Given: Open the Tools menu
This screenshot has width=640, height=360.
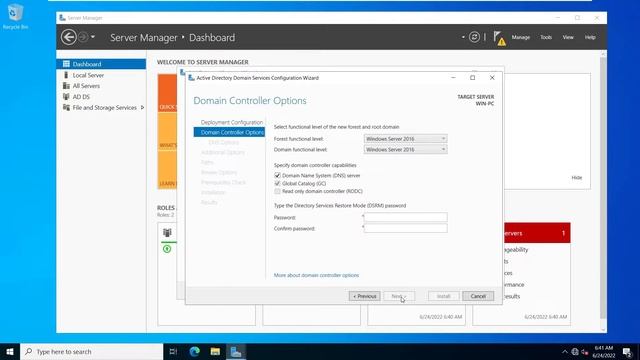Looking at the screenshot, I should [x=546, y=37].
